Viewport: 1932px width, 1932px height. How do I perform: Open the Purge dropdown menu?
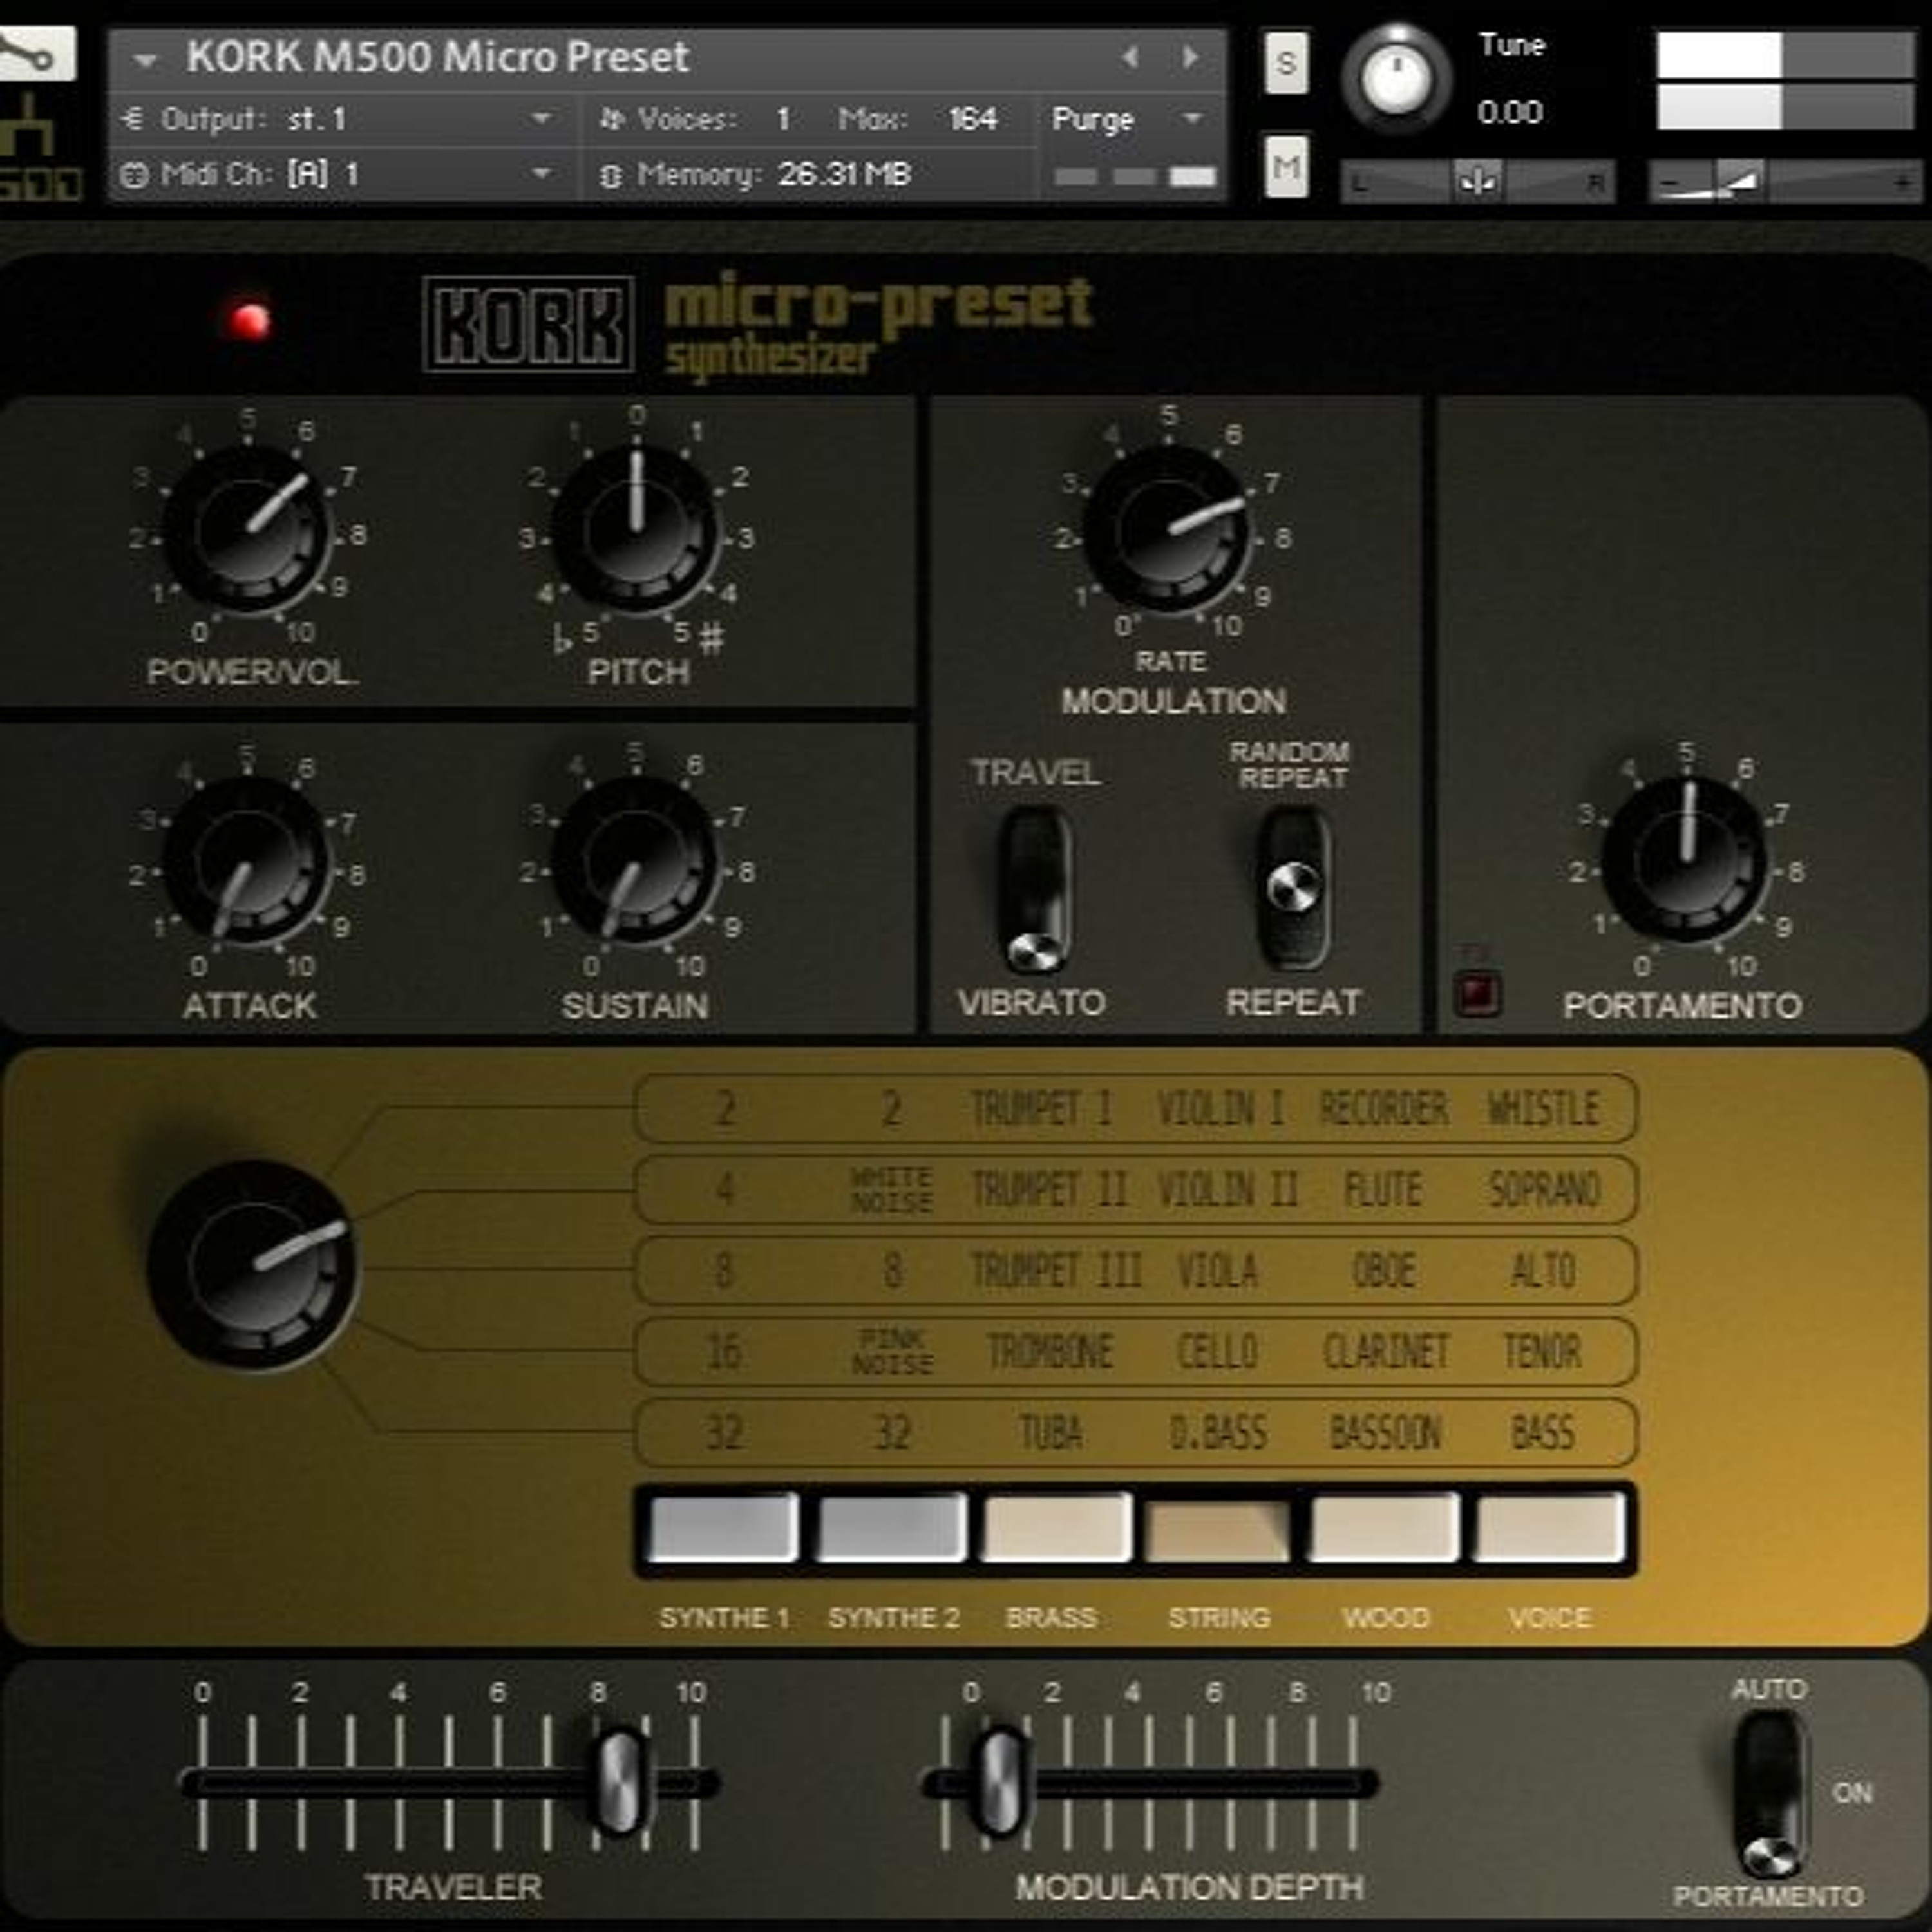pyautogui.click(x=1127, y=120)
